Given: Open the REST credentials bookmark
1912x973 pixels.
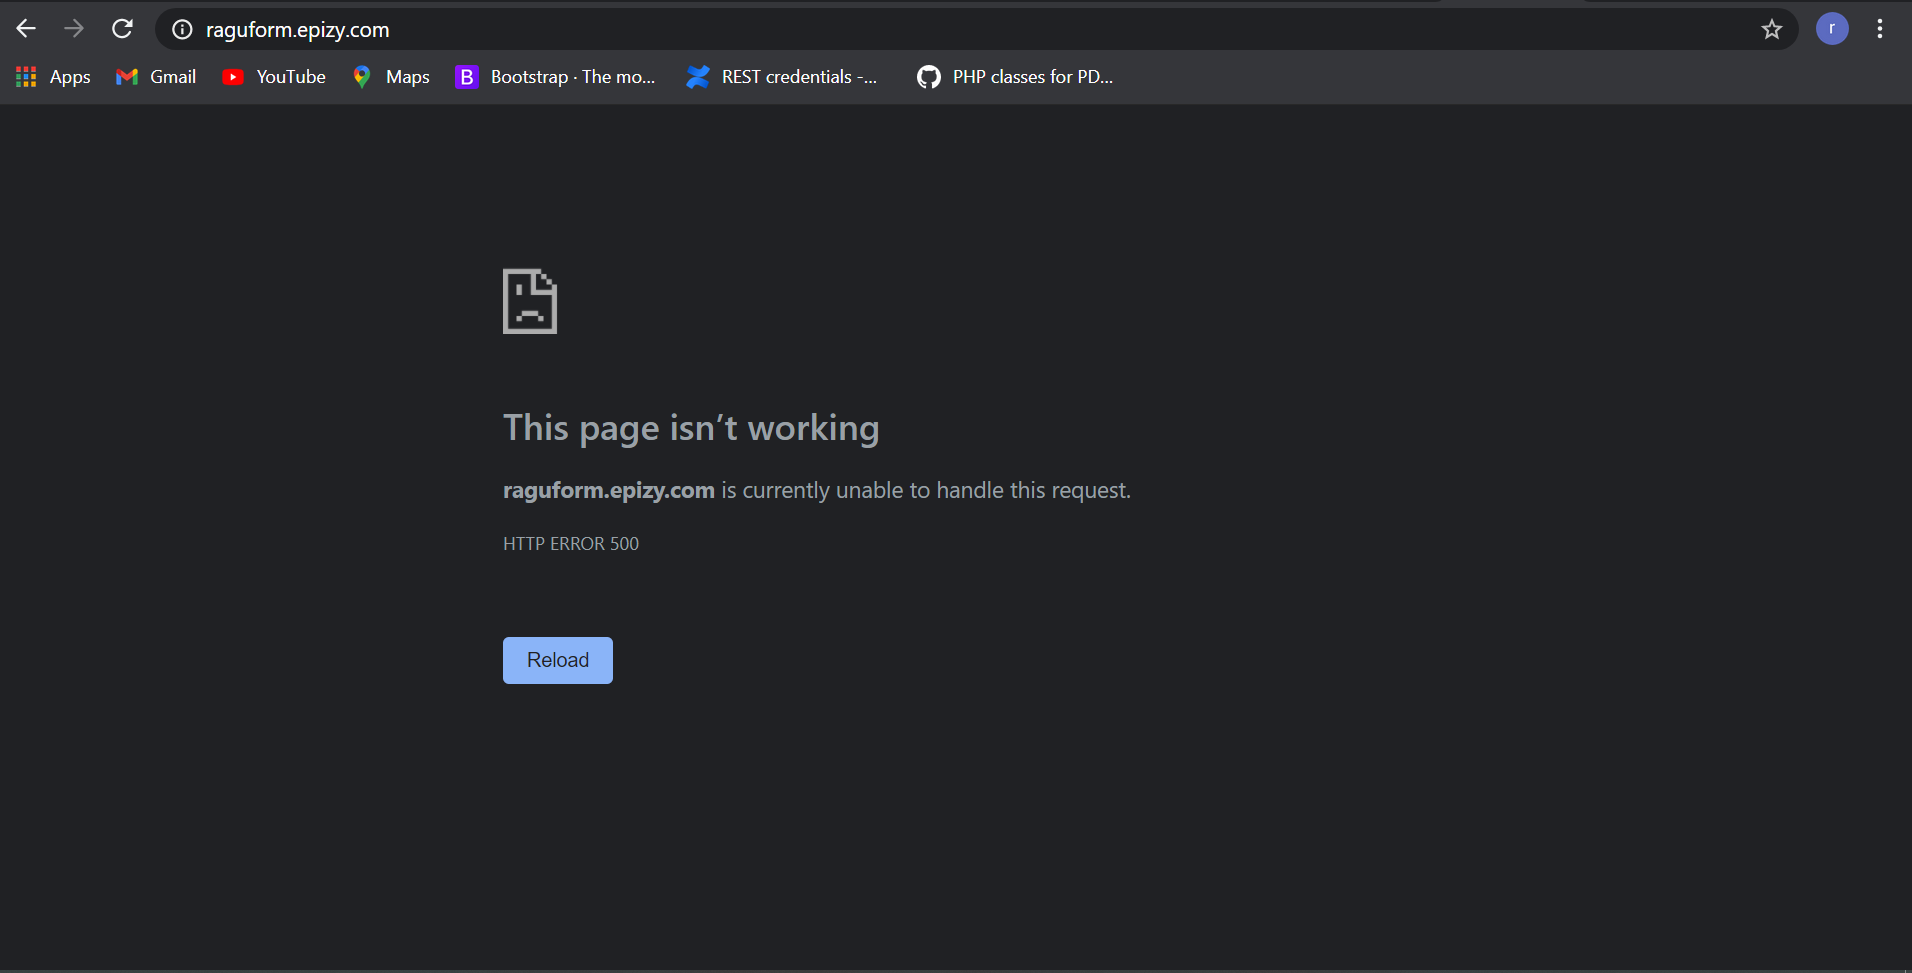Looking at the screenshot, I should pyautogui.click(x=782, y=77).
